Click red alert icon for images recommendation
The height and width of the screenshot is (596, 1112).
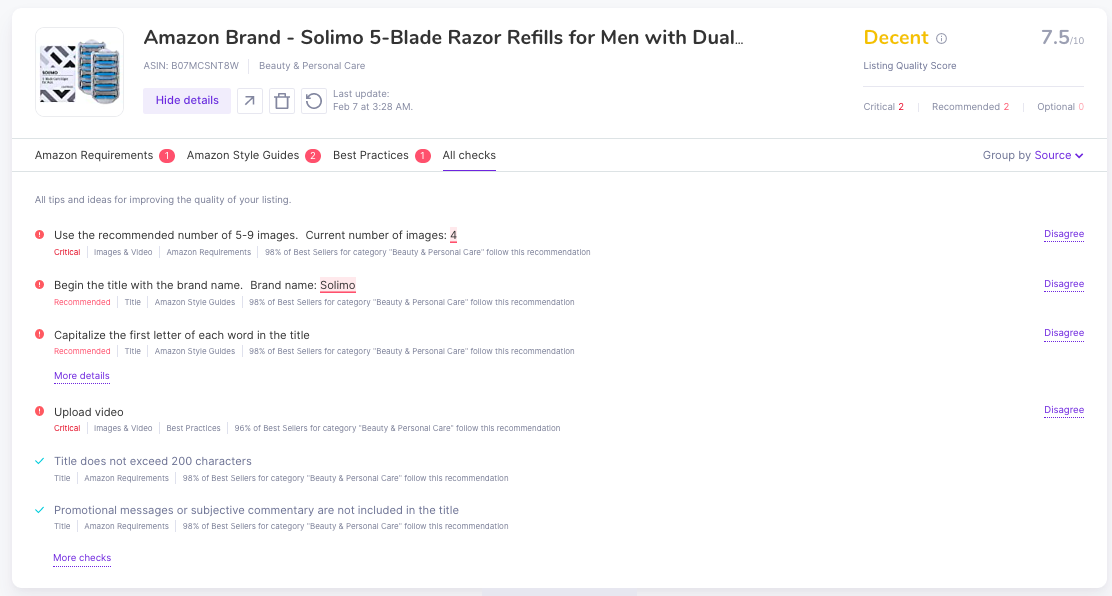[x=40, y=235]
